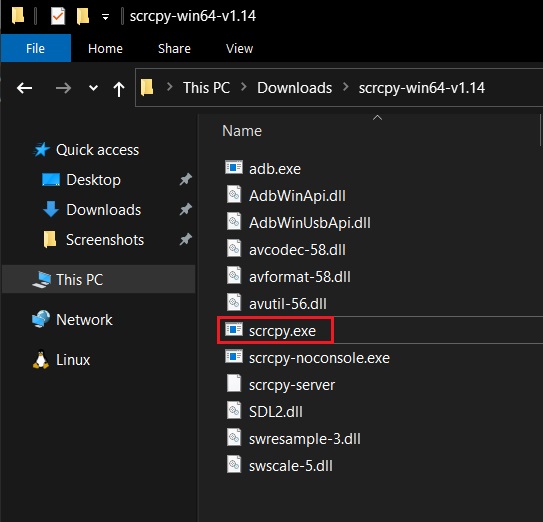
Task: Select the avformat-58.dll file name
Action: tap(300, 277)
